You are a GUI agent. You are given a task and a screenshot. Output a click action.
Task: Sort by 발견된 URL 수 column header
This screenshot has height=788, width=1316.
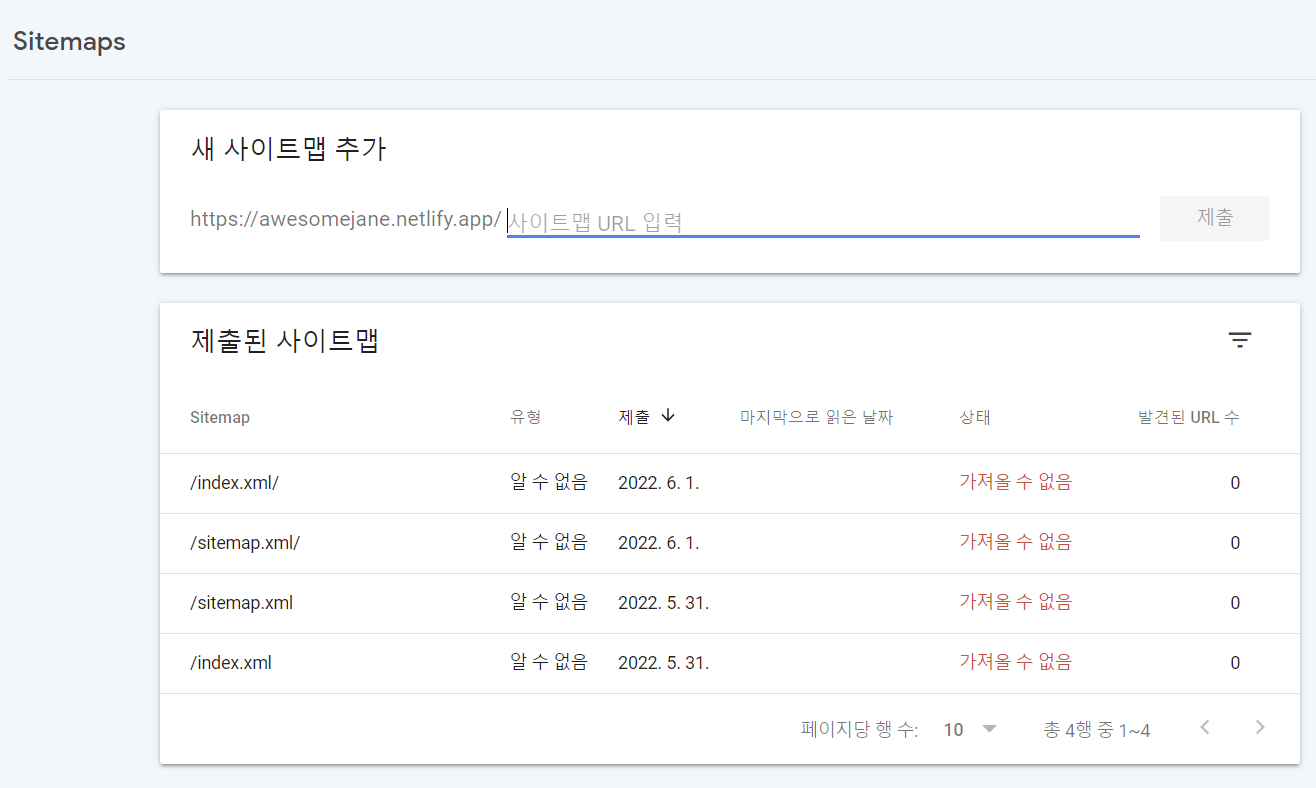point(1189,417)
